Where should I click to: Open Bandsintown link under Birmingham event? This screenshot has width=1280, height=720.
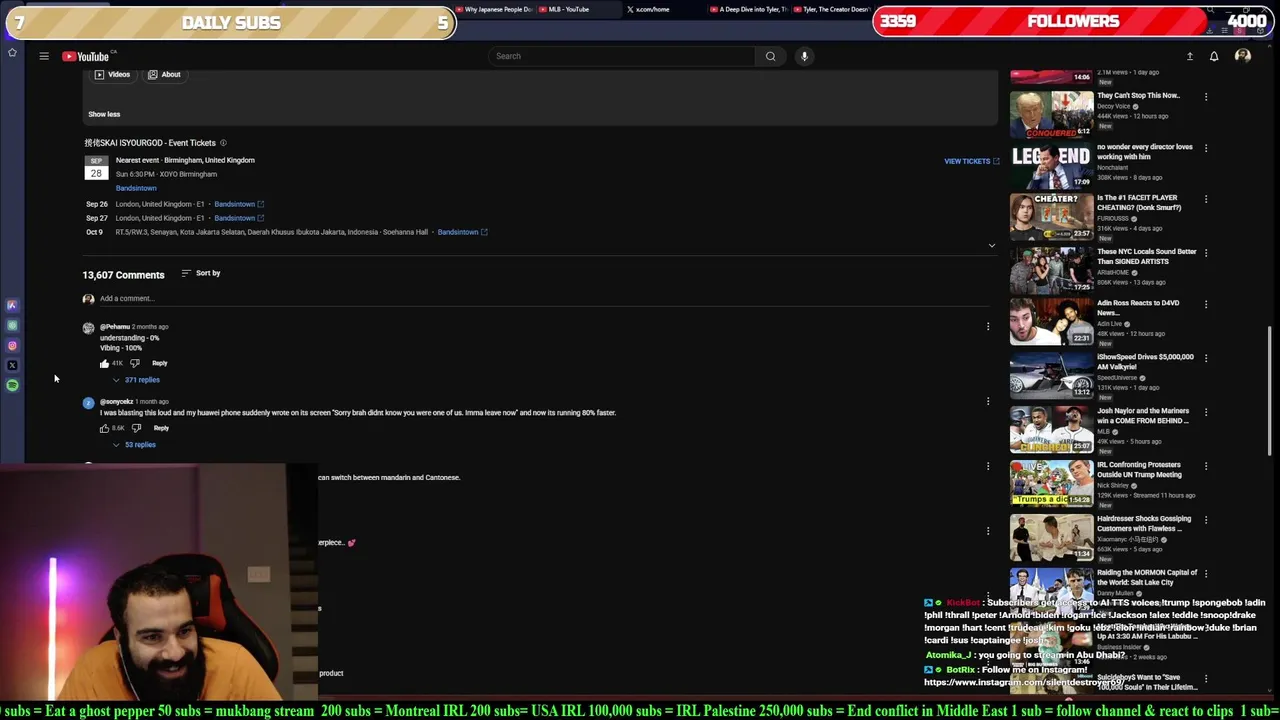136,188
